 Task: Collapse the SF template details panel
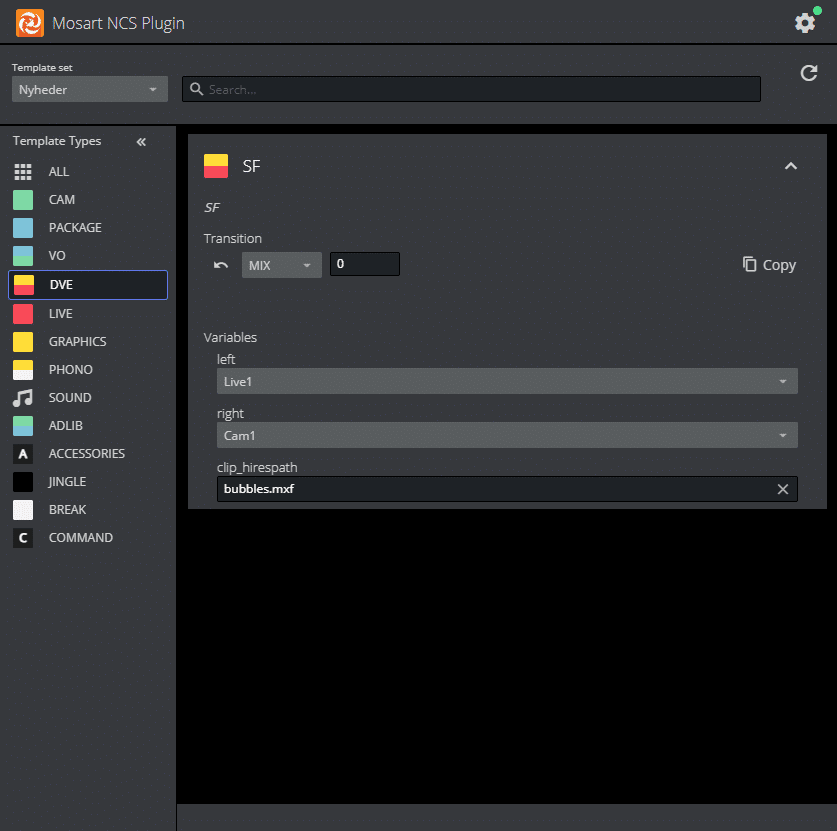click(x=791, y=166)
